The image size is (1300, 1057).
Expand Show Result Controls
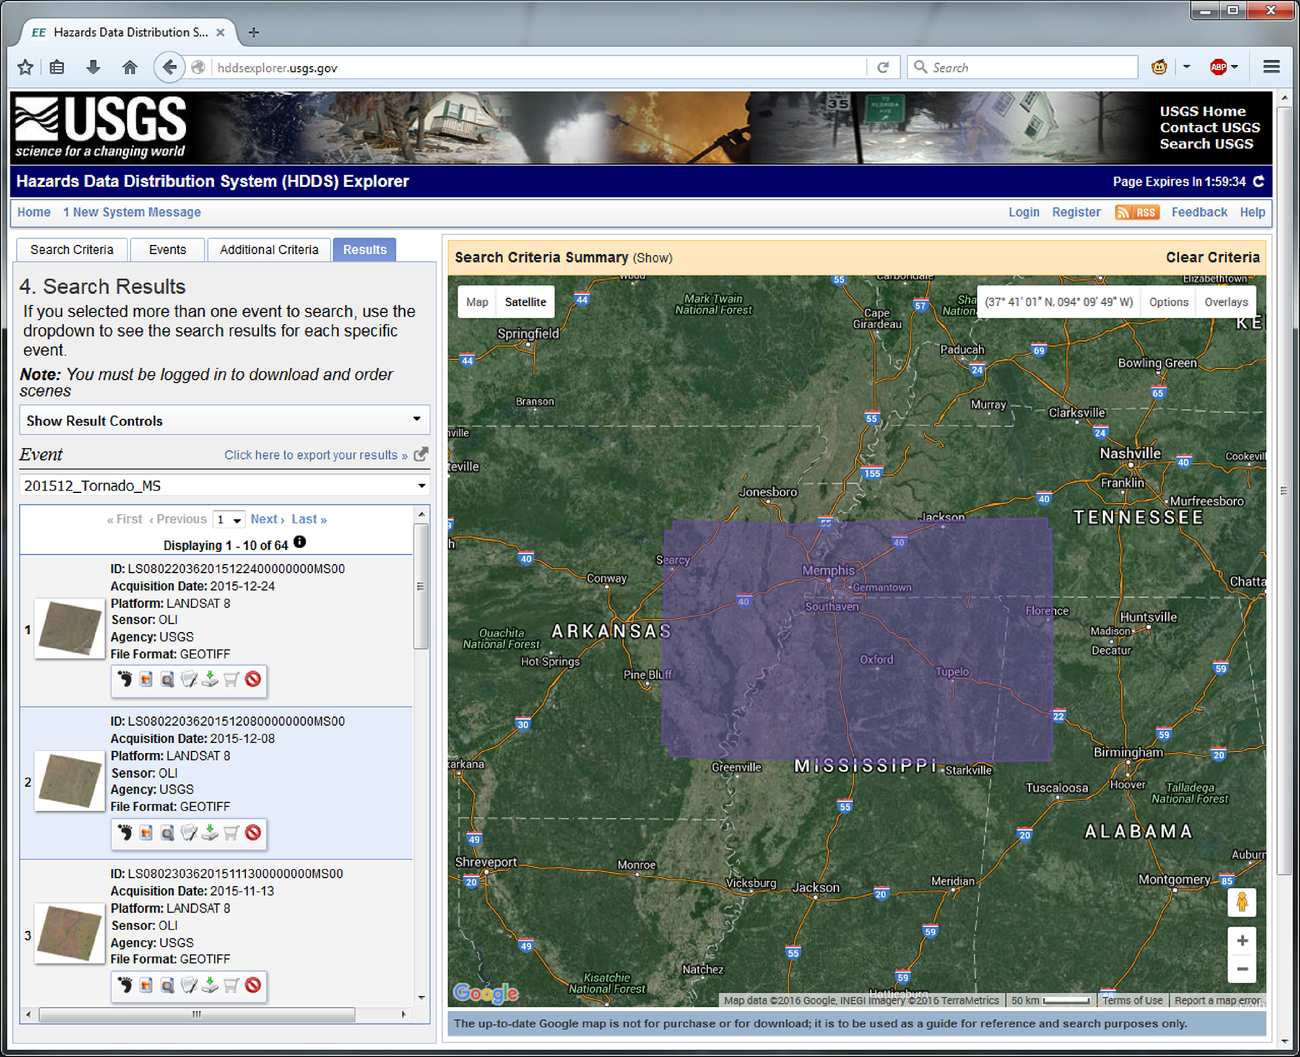click(x=225, y=420)
